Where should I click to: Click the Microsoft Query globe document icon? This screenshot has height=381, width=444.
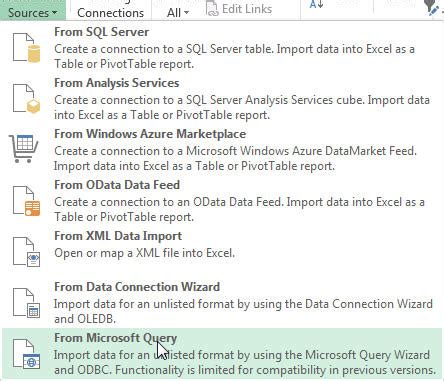point(26,354)
